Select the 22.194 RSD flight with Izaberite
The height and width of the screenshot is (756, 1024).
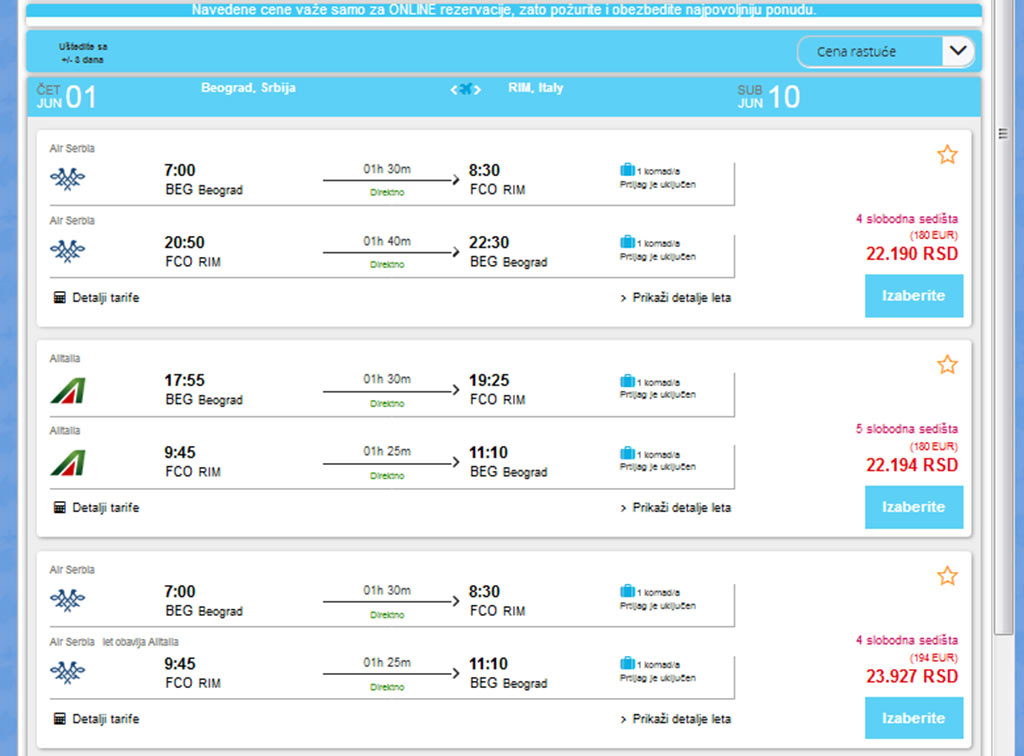pyautogui.click(x=914, y=507)
